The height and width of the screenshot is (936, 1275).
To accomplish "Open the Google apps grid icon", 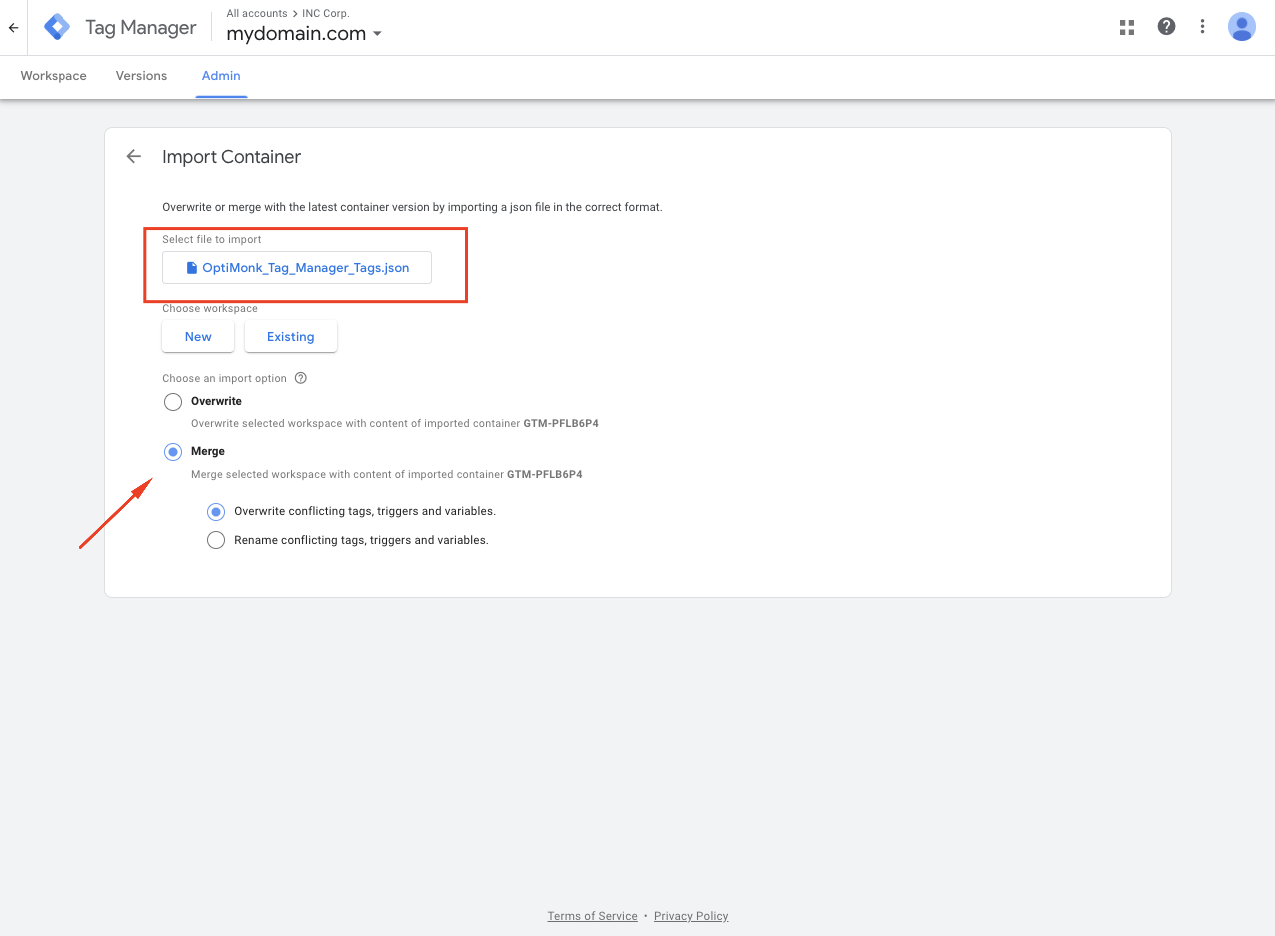I will tap(1127, 27).
